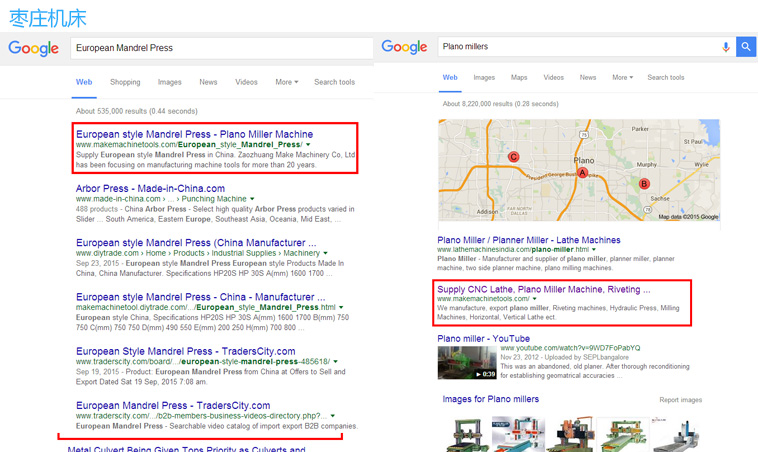Screen dimensions: 758x452
Task: Click third image thumbnail under Images for Plano millers
Action: point(572,434)
